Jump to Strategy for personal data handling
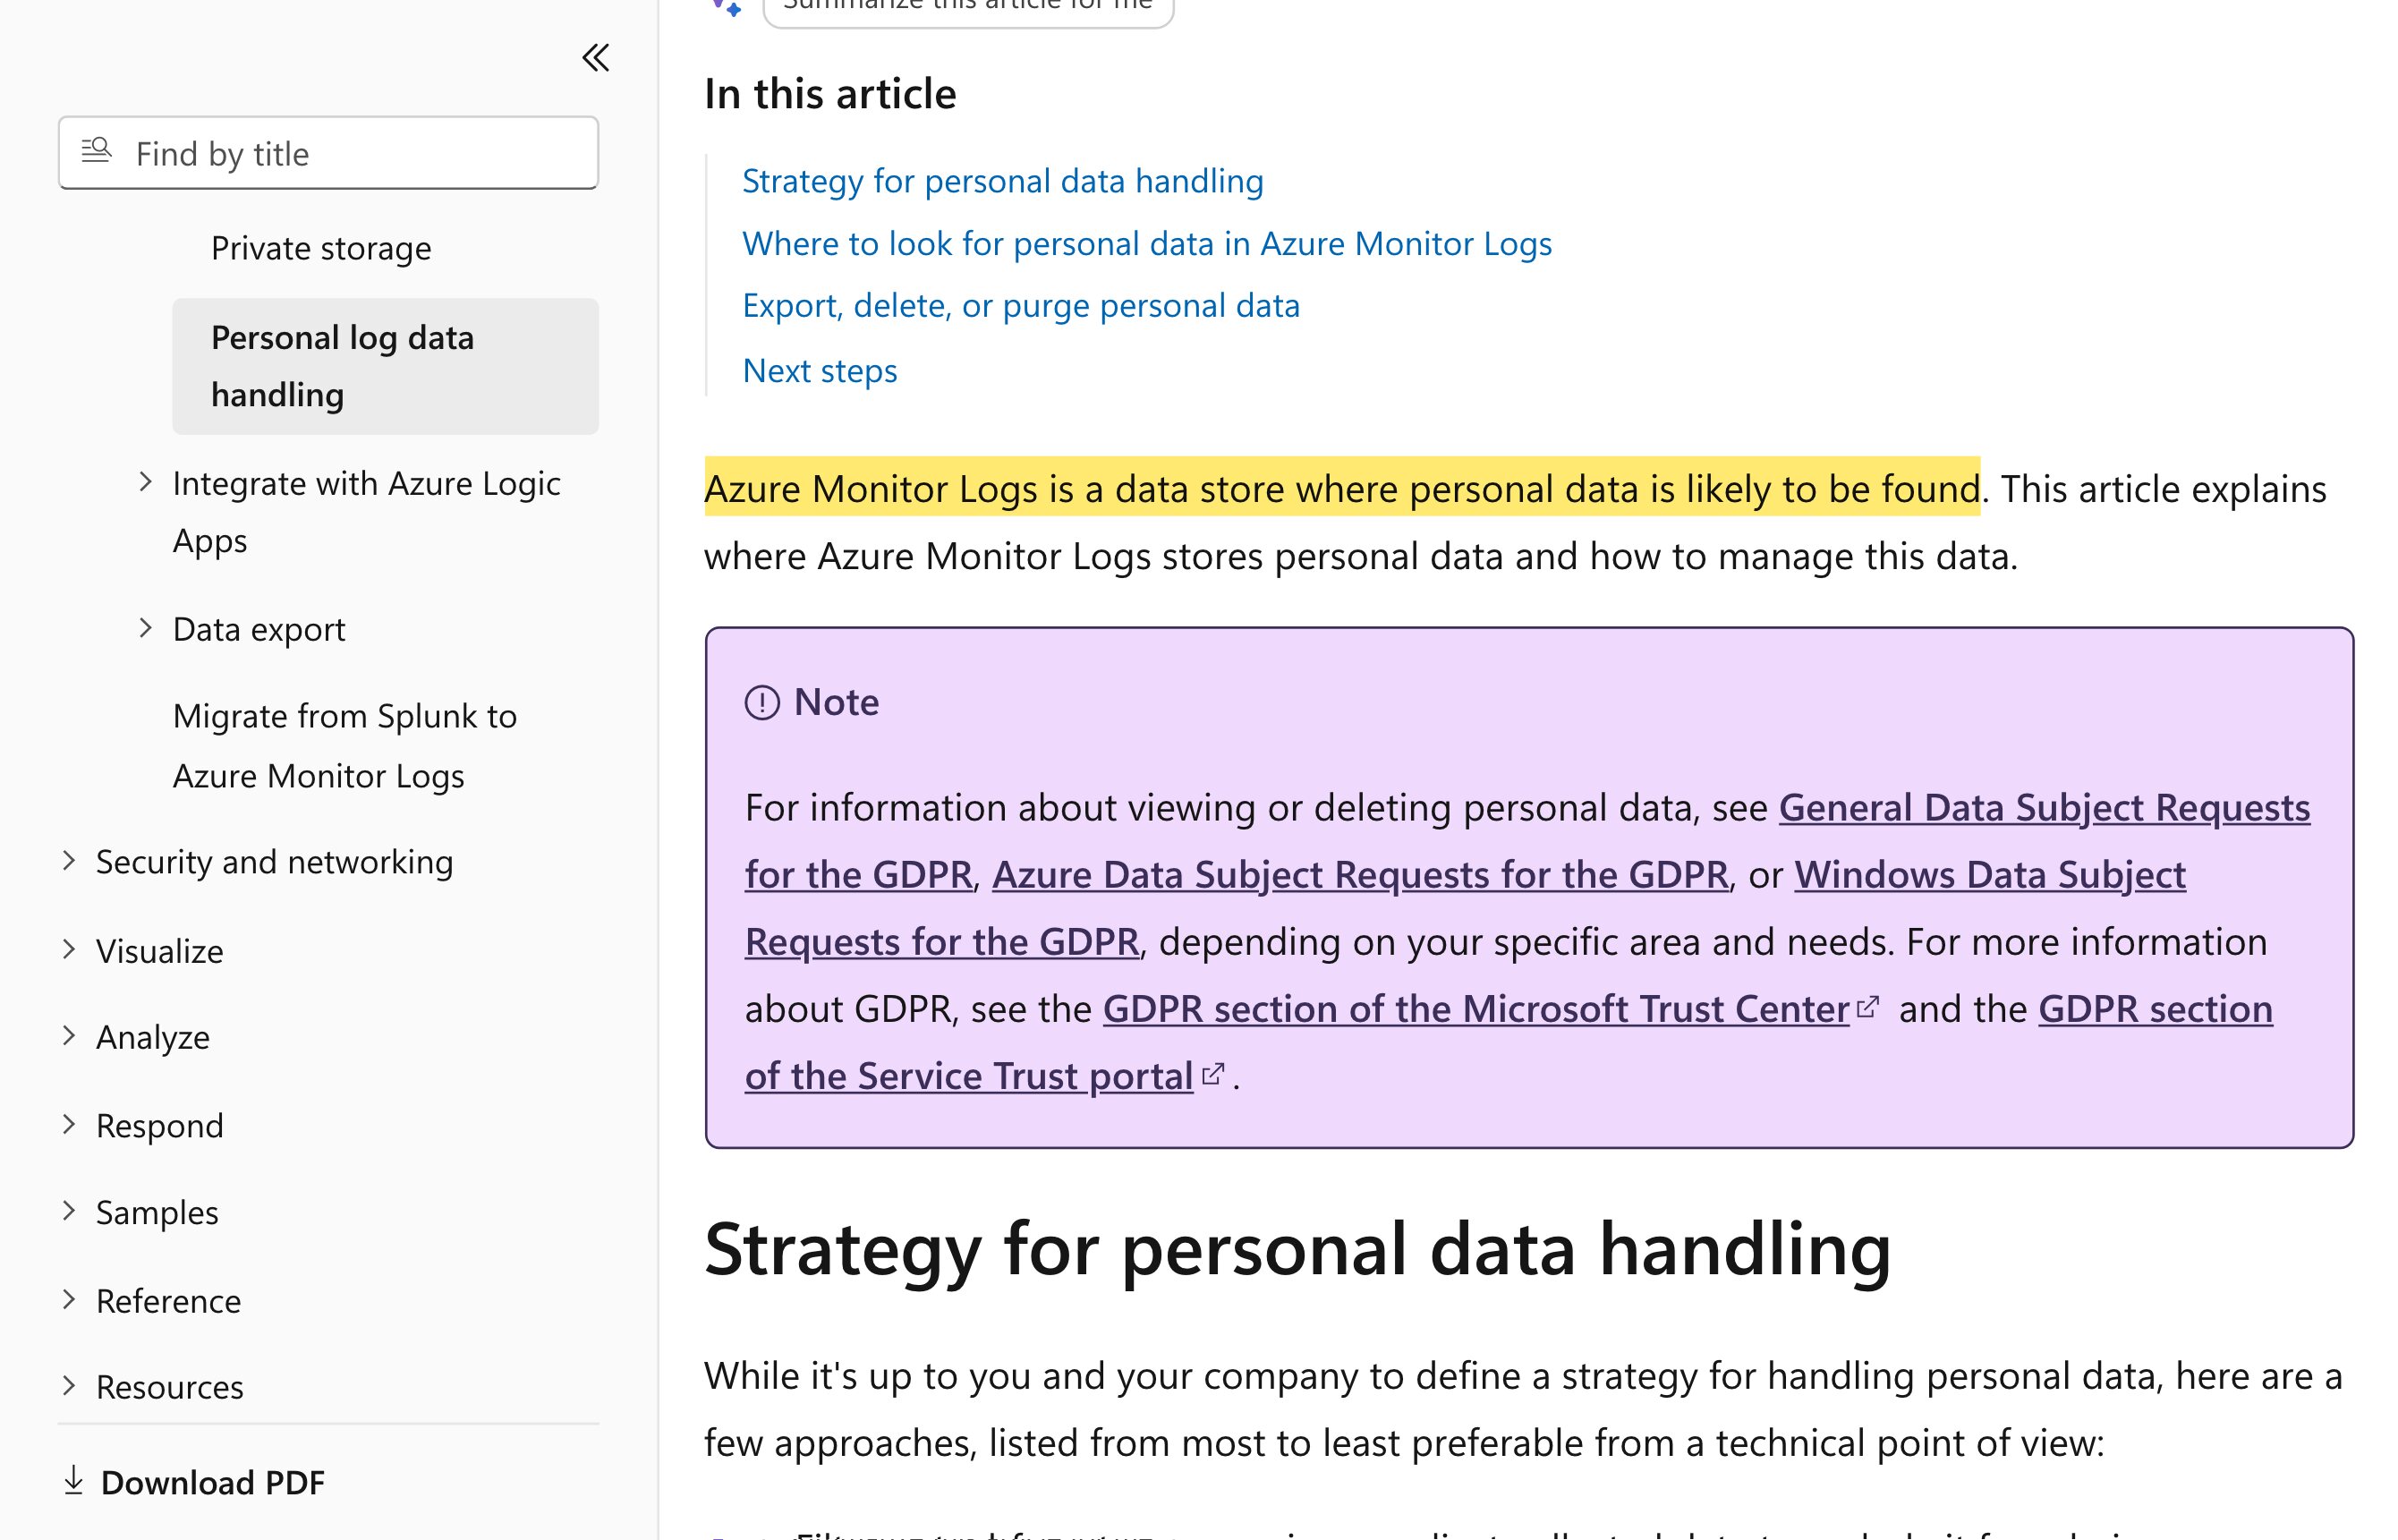The width and height of the screenshot is (2398, 1540). point(1002,181)
